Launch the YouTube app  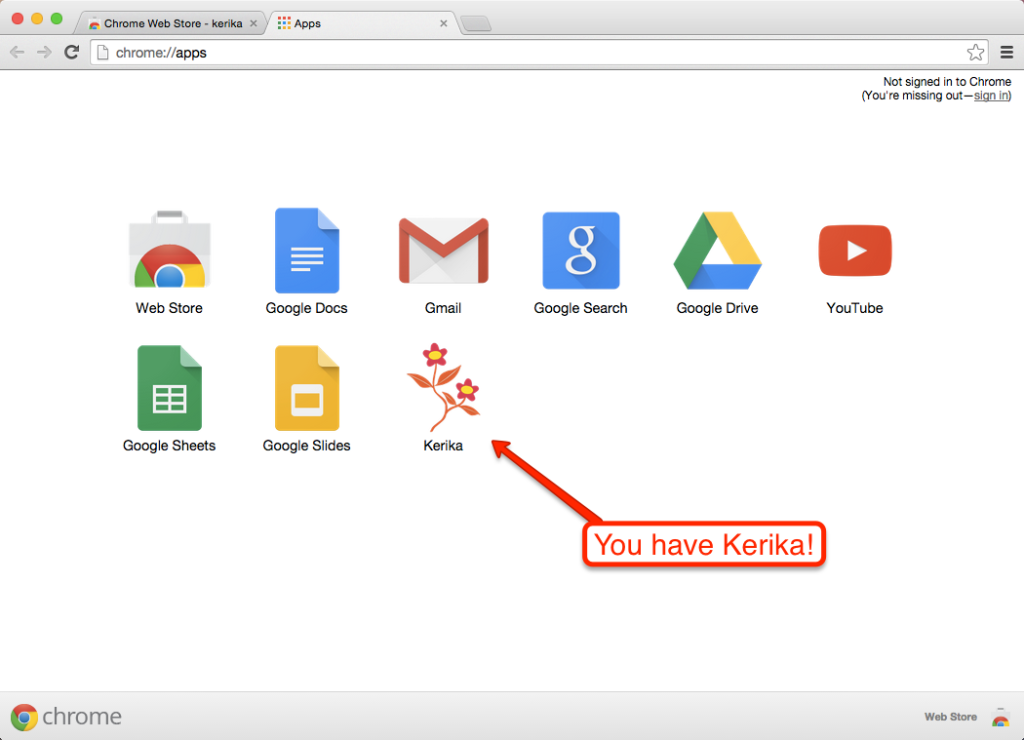[x=855, y=250]
